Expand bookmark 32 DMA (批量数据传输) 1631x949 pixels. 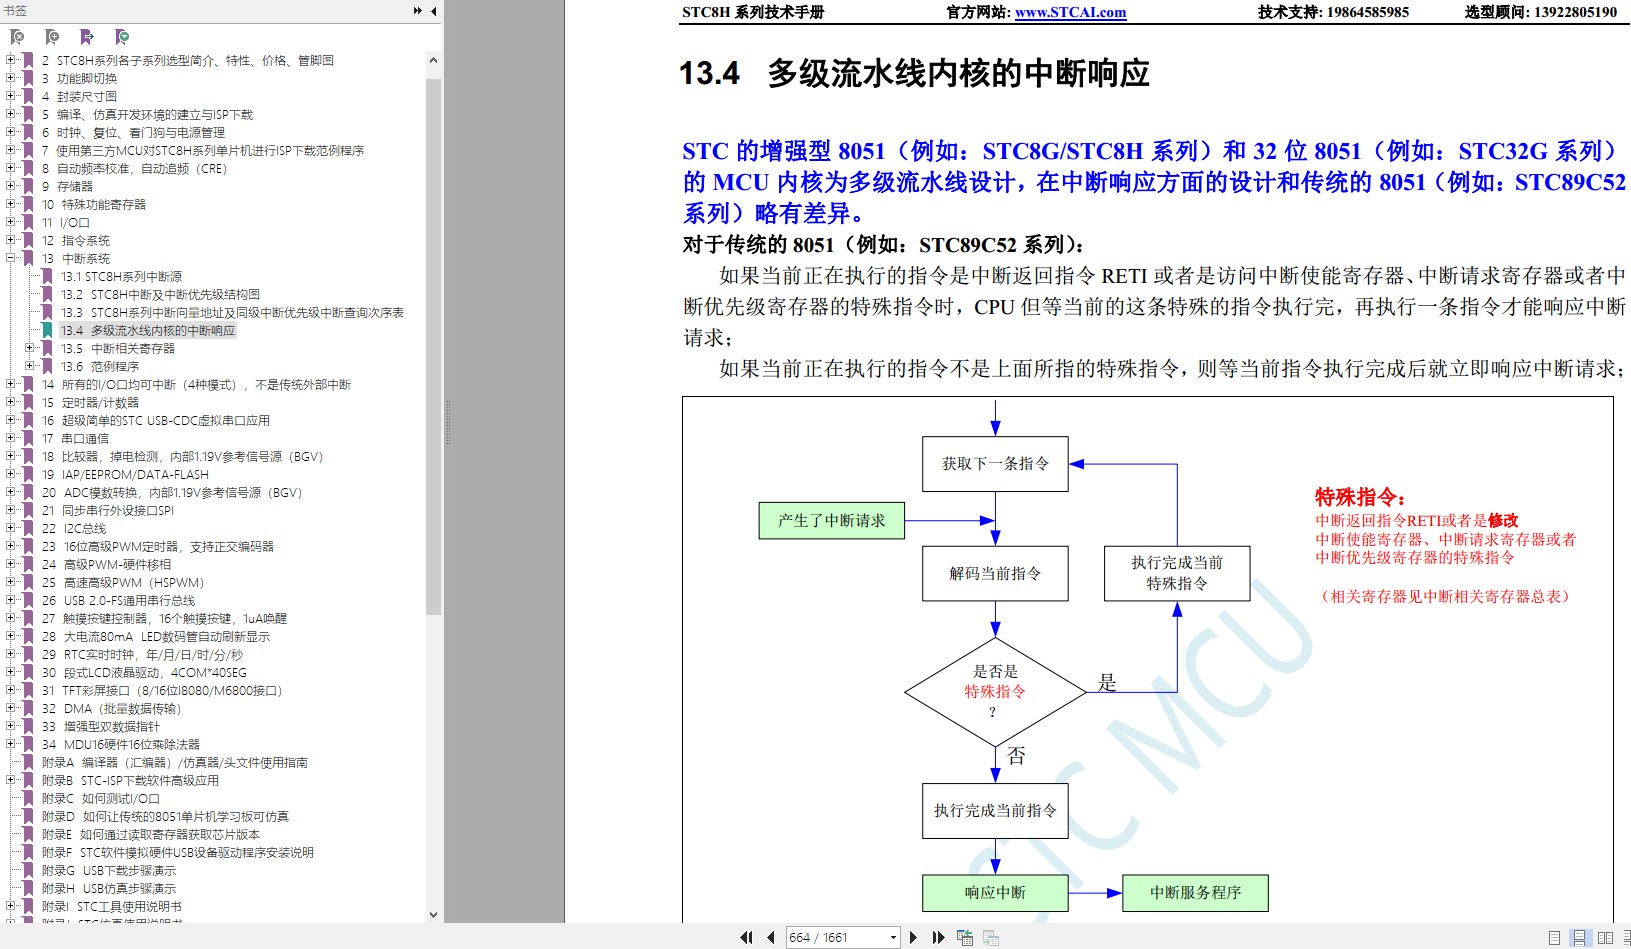(x=11, y=708)
